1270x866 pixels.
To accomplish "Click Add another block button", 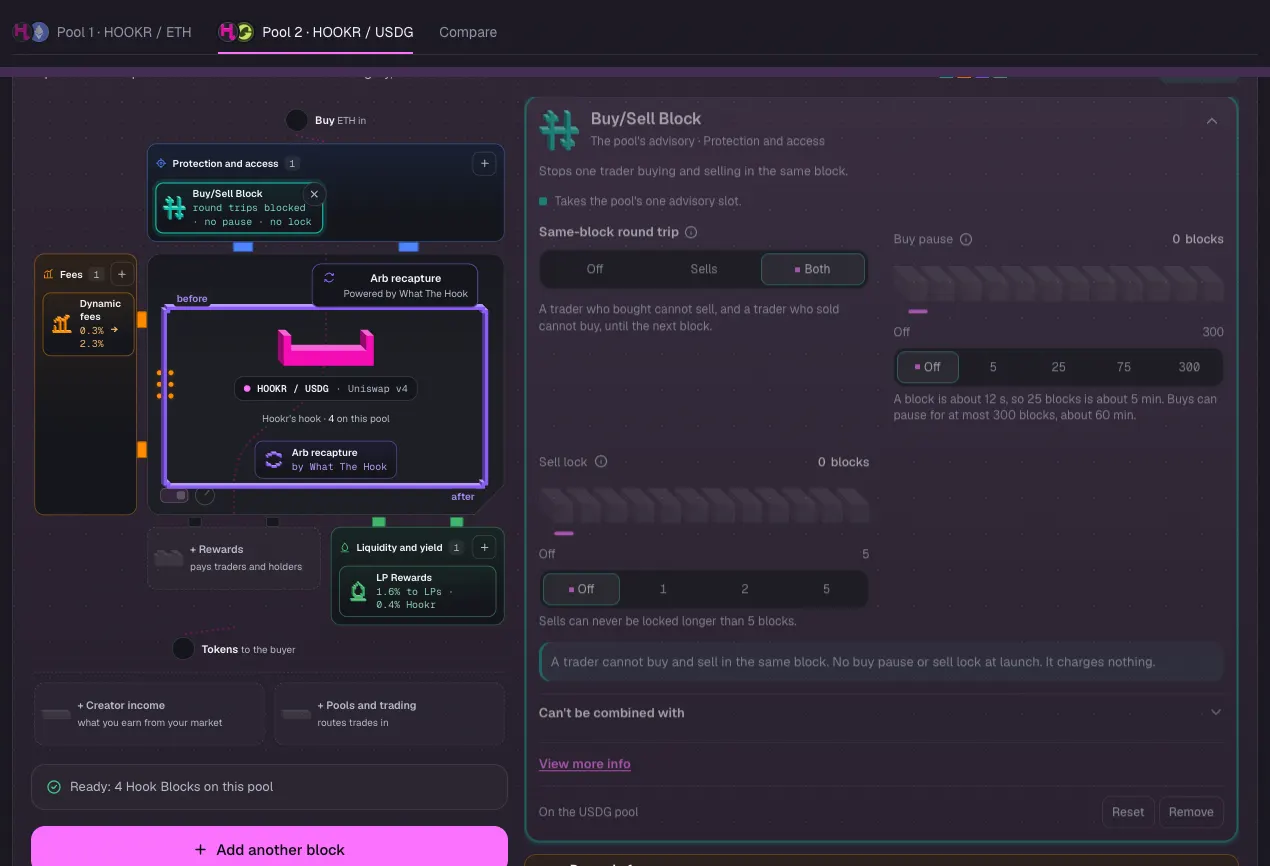I will coord(269,848).
